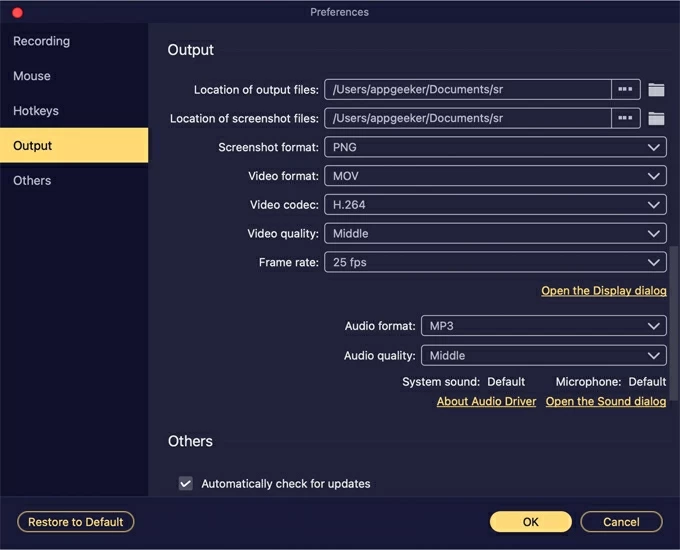
Task: Expand the Video codec H.264 dropdown
Action: [494, 205]
